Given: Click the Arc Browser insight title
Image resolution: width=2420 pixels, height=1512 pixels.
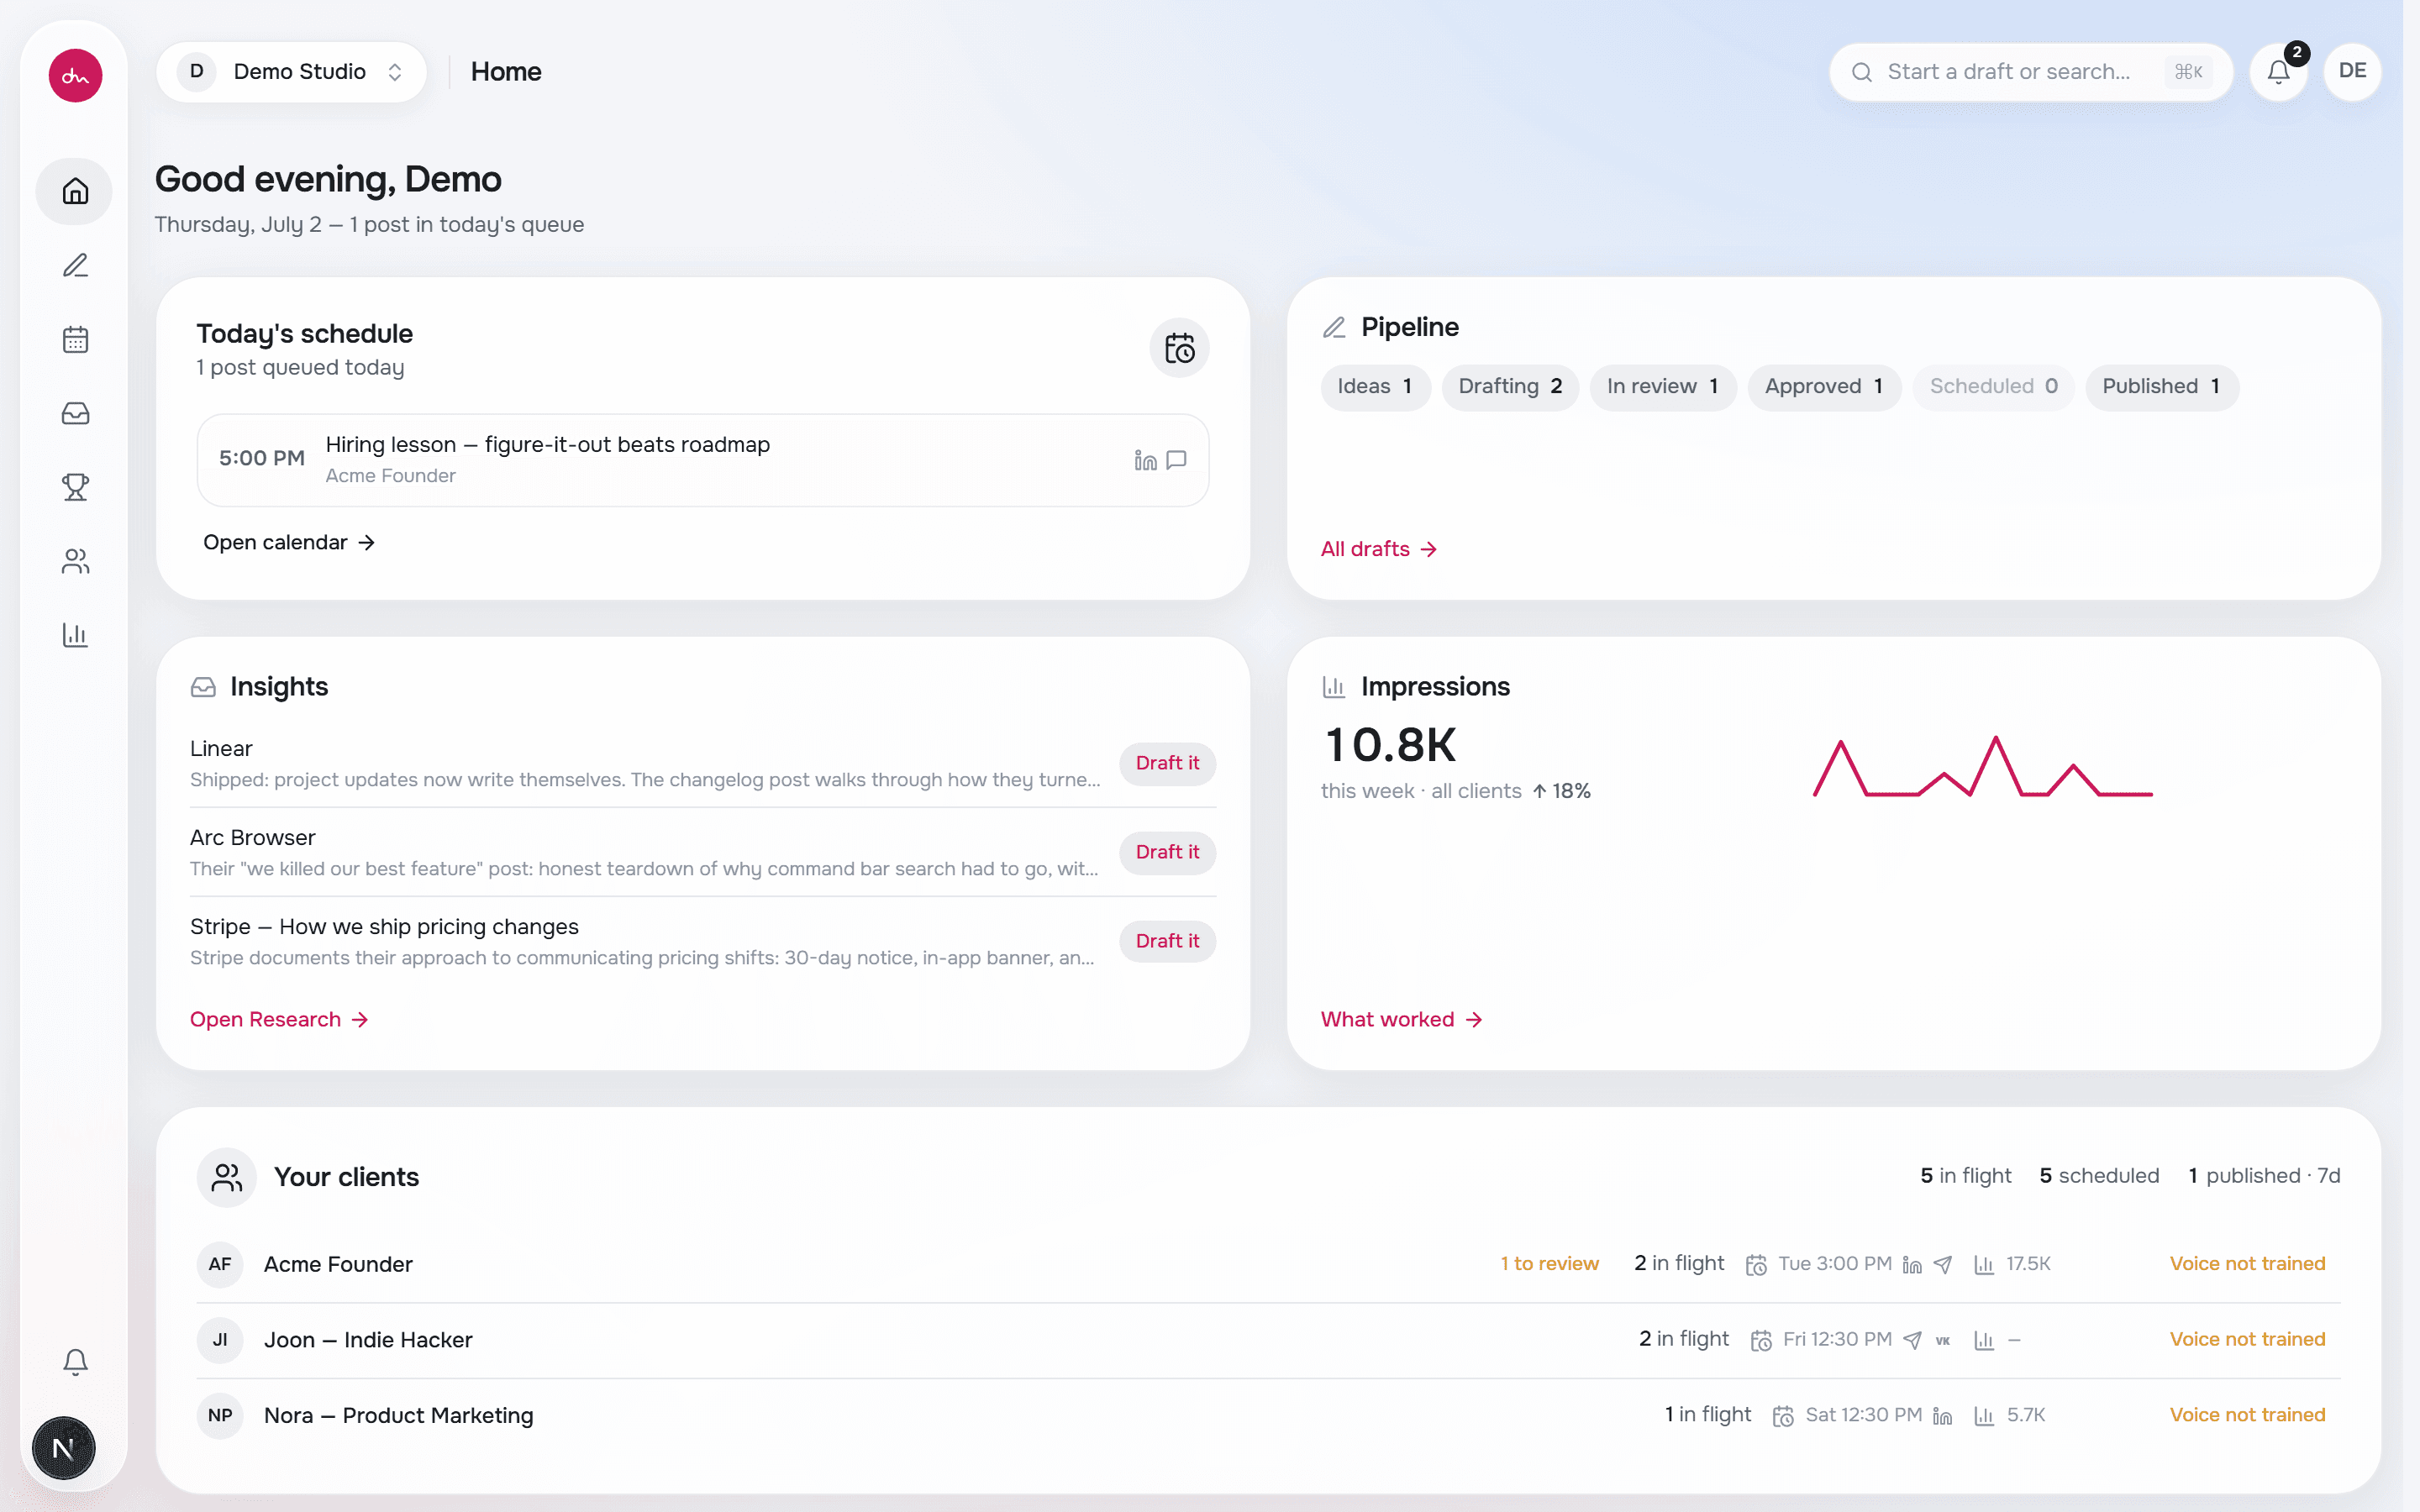Looking at the screenshot, I should point(252,838).
